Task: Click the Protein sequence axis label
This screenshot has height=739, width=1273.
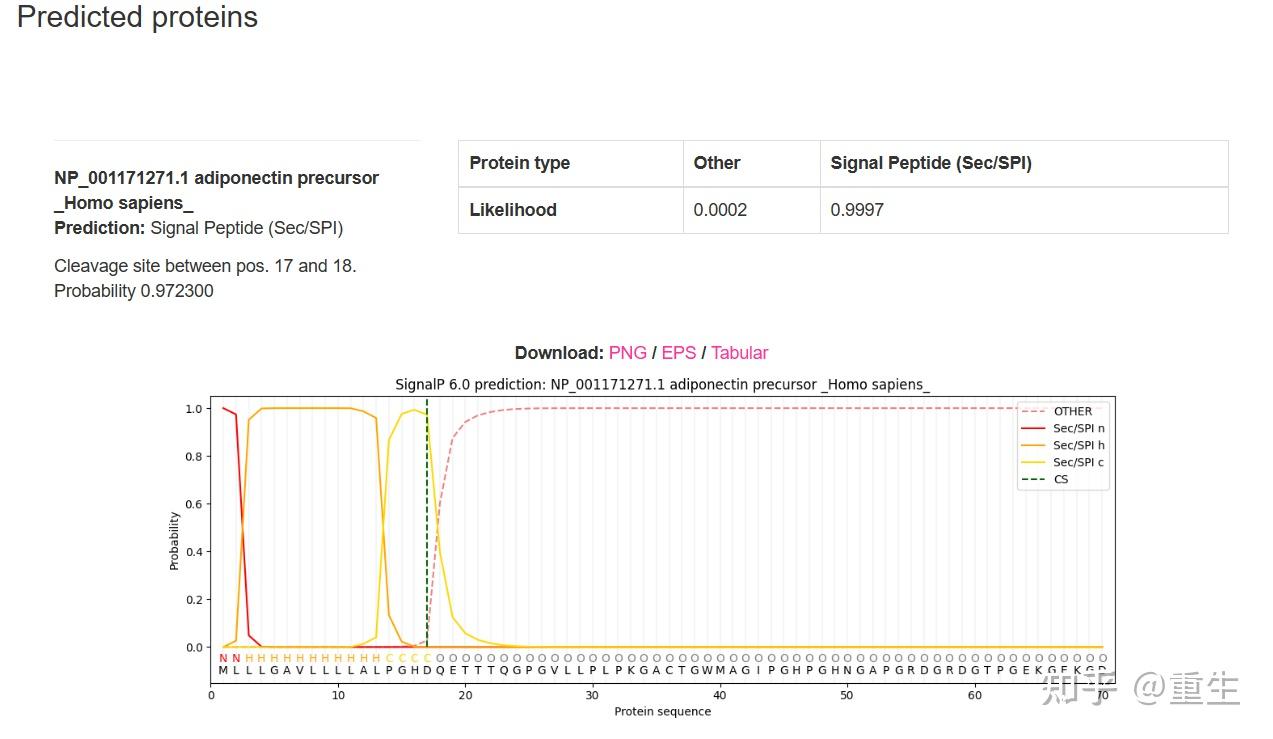Action: [662, 712]
